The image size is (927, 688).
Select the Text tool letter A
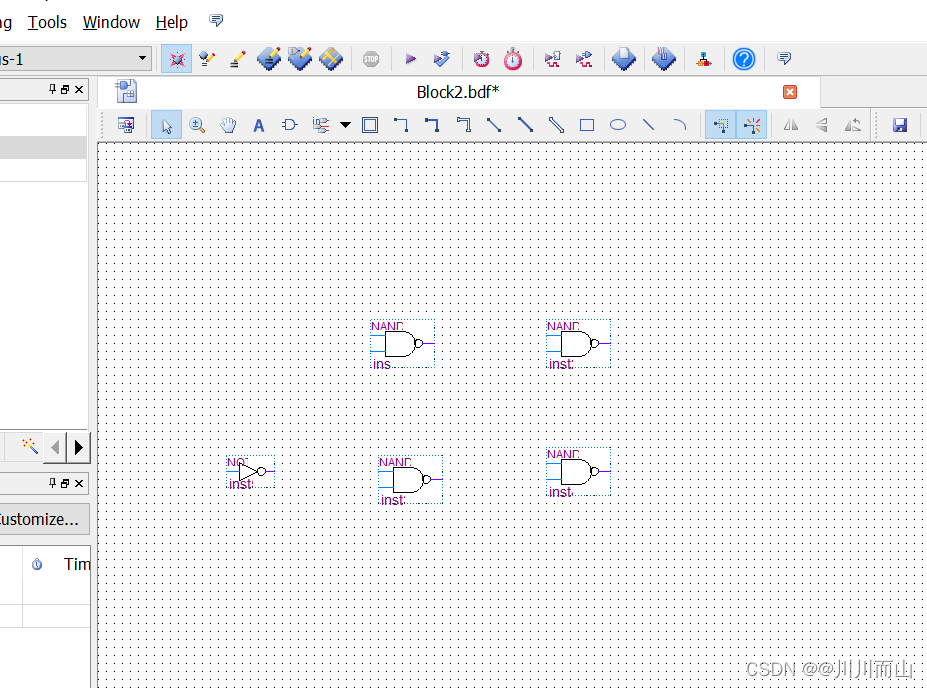pos(258,125)
